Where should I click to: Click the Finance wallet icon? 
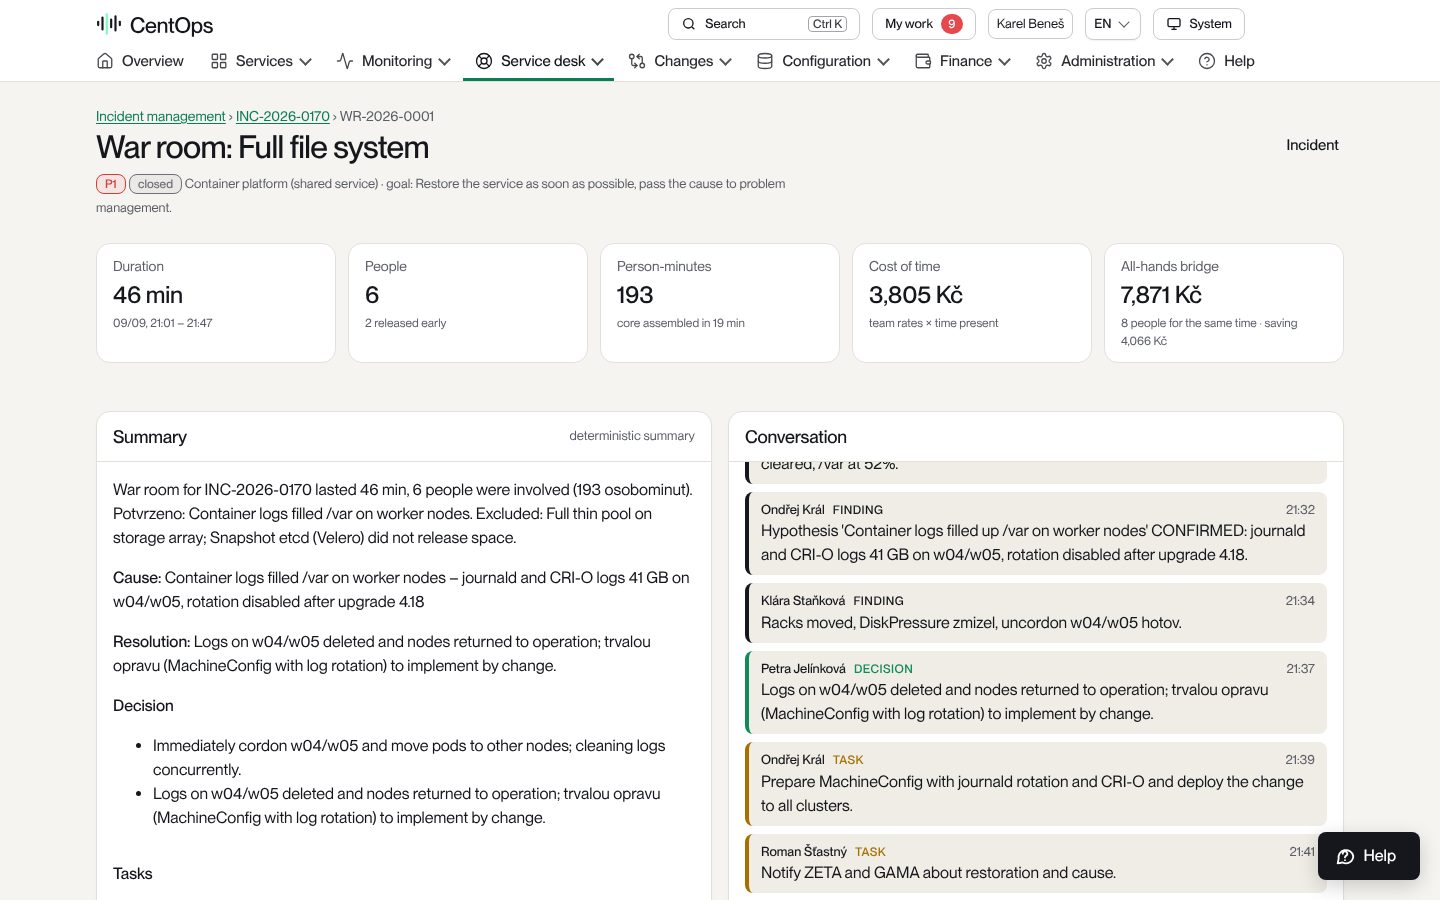(923, 61)
